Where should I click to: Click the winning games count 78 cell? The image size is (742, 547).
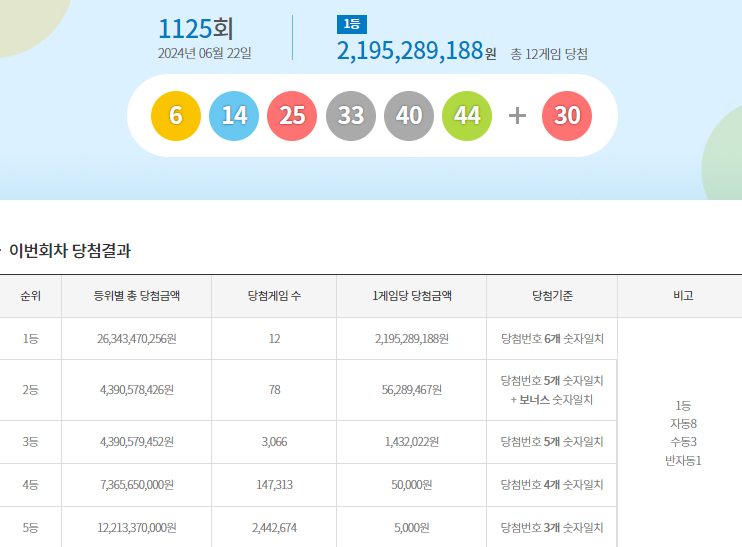click(274, 390)
